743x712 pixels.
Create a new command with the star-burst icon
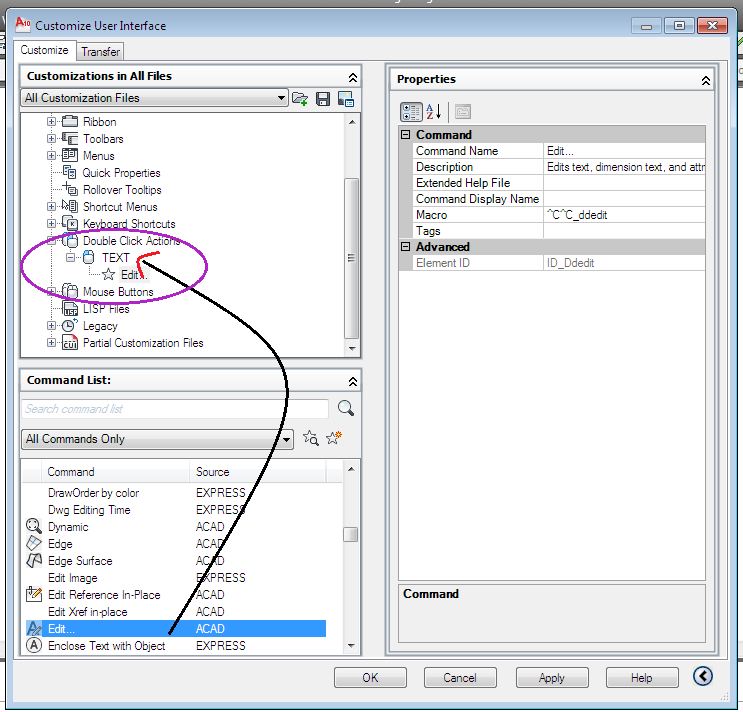pyautogui.click(x=334, y=437)
